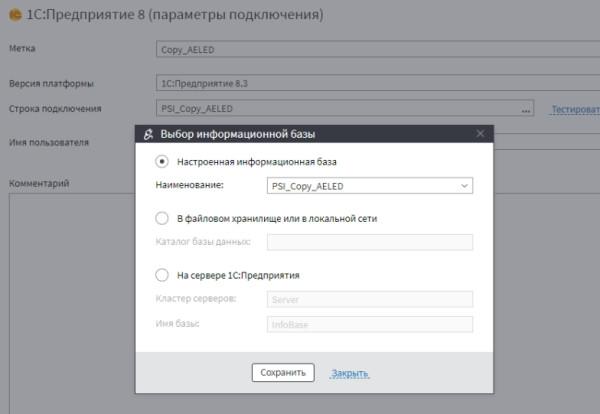Click the Метка label
The image size is (600, 414).
[22, 48]
